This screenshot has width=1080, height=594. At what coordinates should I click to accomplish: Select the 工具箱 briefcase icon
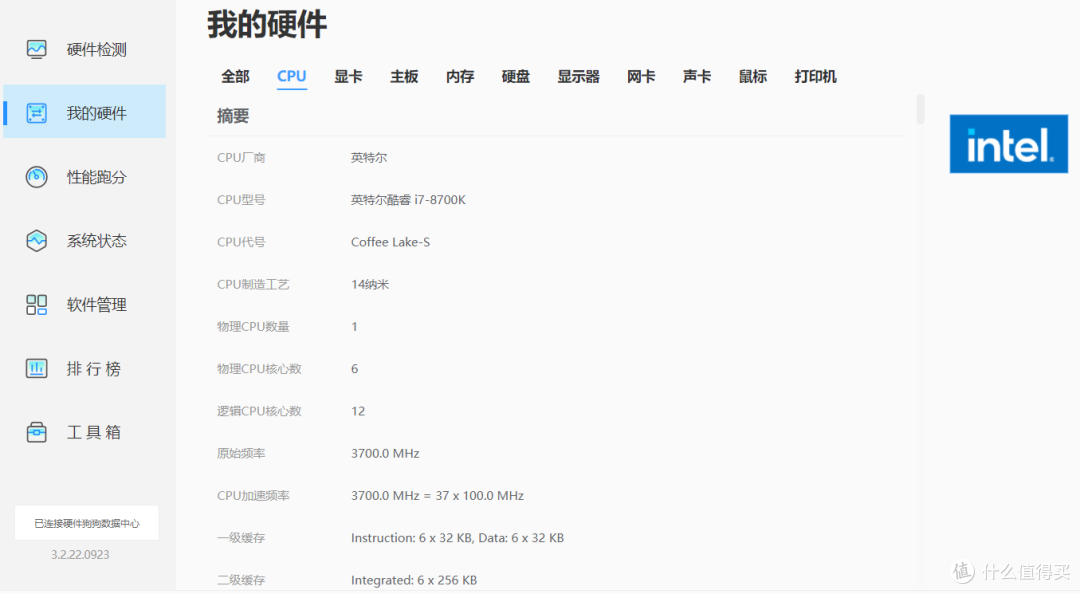(x=36, y=431)
